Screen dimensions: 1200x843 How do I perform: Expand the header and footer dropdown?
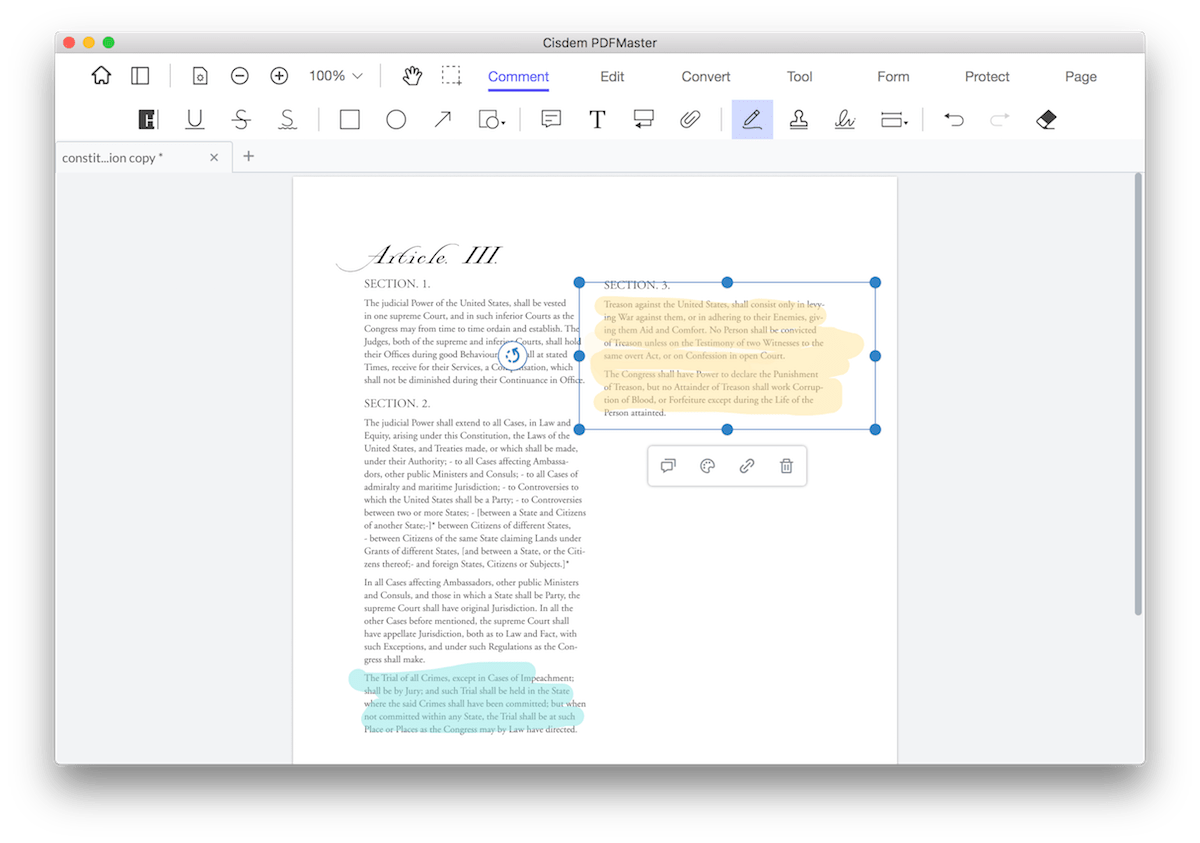coord(905,124)
